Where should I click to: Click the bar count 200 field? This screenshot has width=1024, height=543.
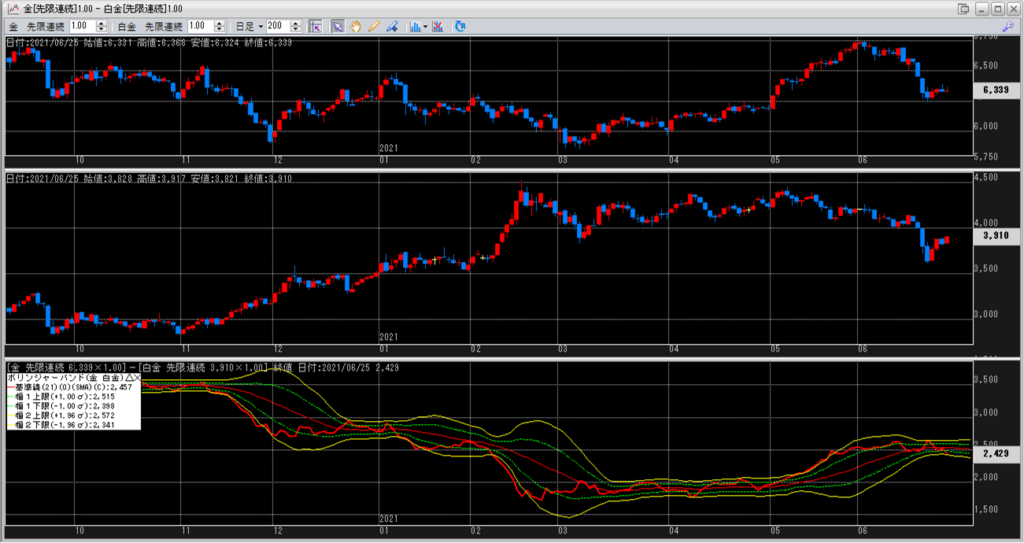[277, 25]
